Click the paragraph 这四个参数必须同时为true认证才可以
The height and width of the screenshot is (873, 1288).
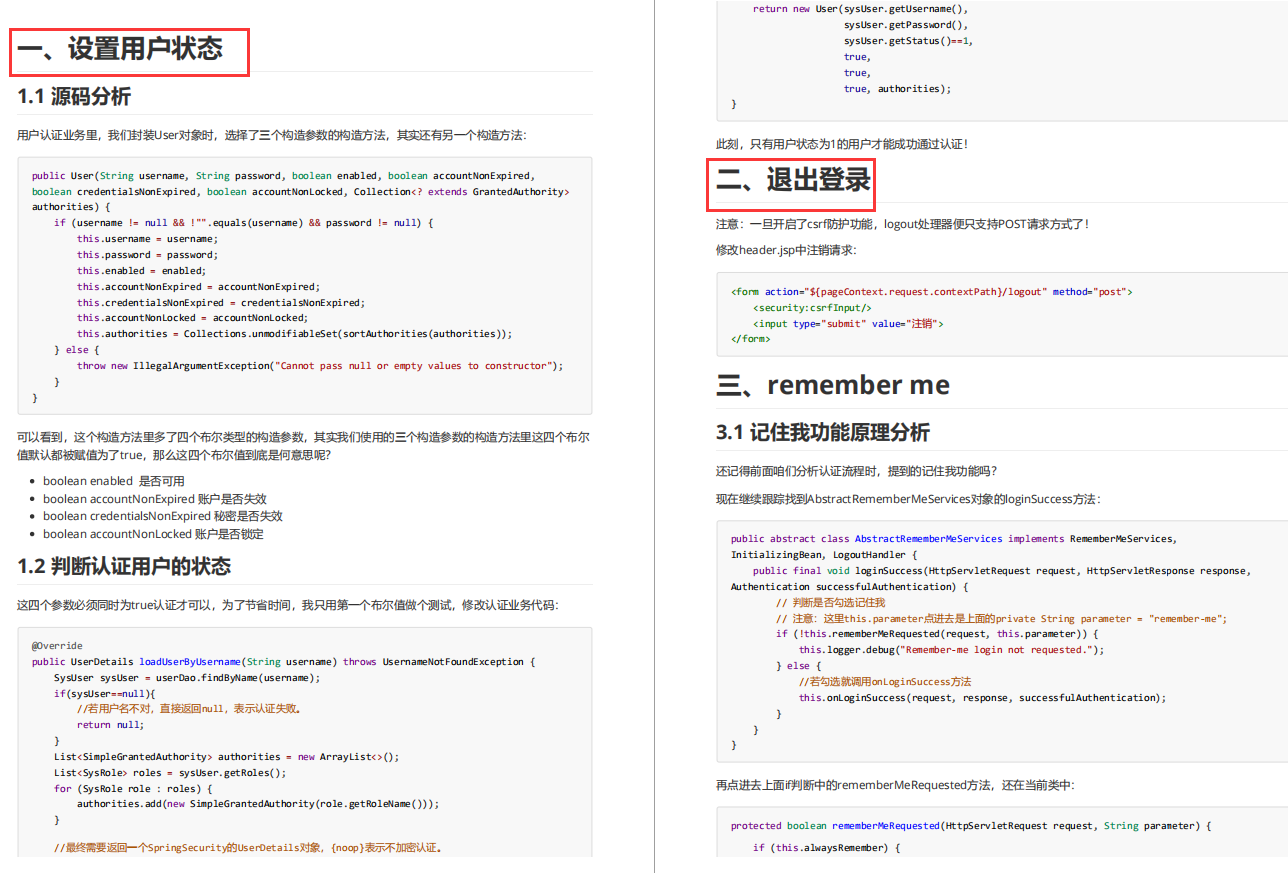[288, 605]
